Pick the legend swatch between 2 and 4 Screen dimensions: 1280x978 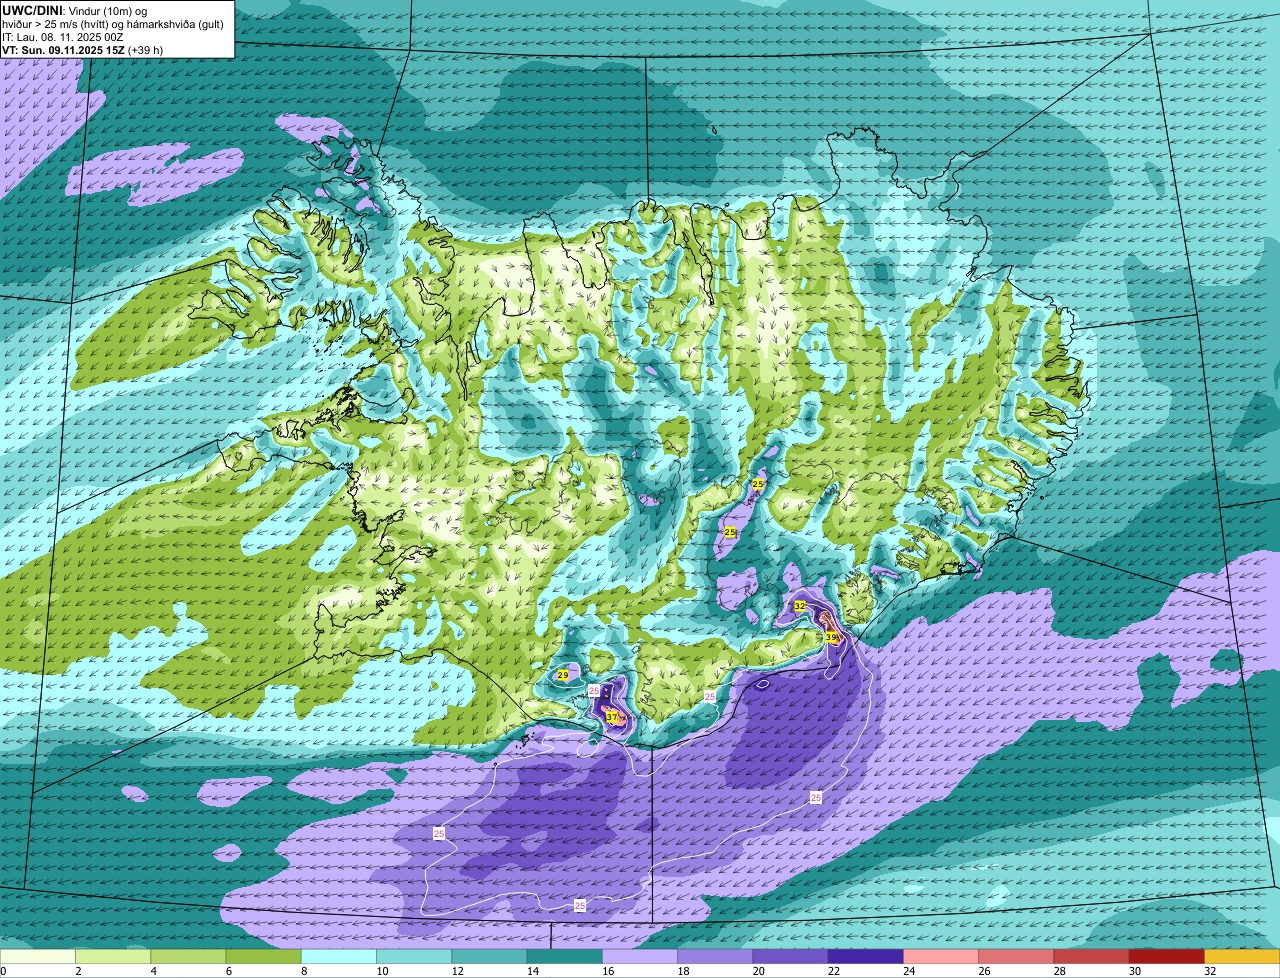[x=113, y=956]
